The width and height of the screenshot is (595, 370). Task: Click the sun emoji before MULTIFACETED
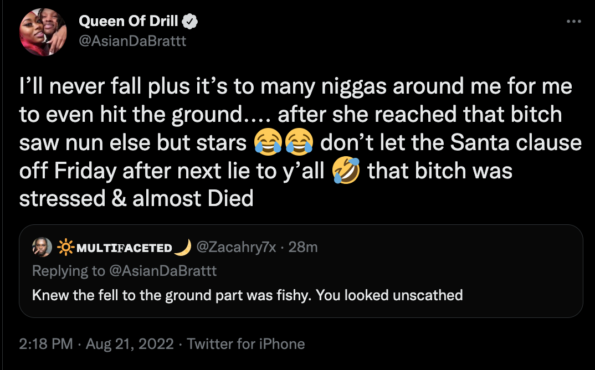pos(65,248)
